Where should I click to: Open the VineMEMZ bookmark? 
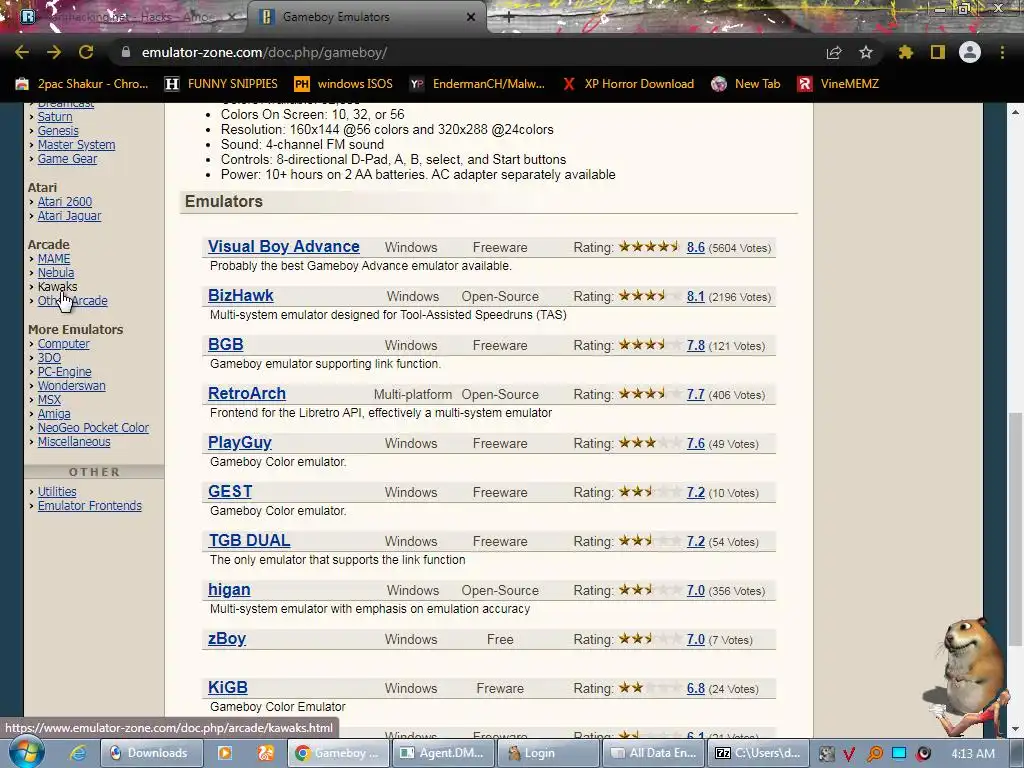(x=838, y=84)
